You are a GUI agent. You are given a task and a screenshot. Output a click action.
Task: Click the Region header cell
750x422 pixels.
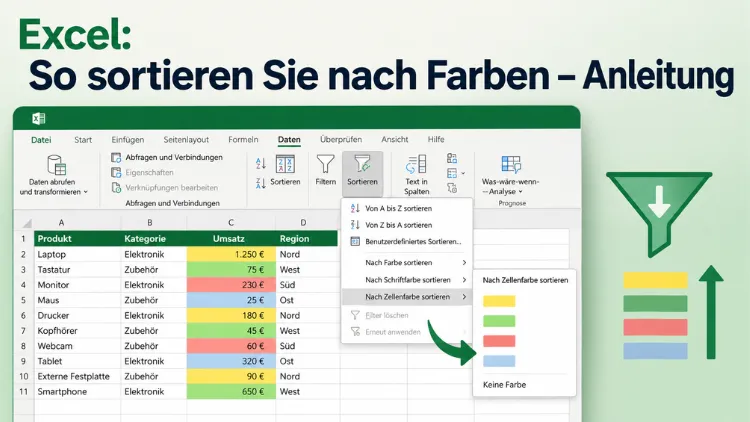pyautogui.click(x=307, y=238)
